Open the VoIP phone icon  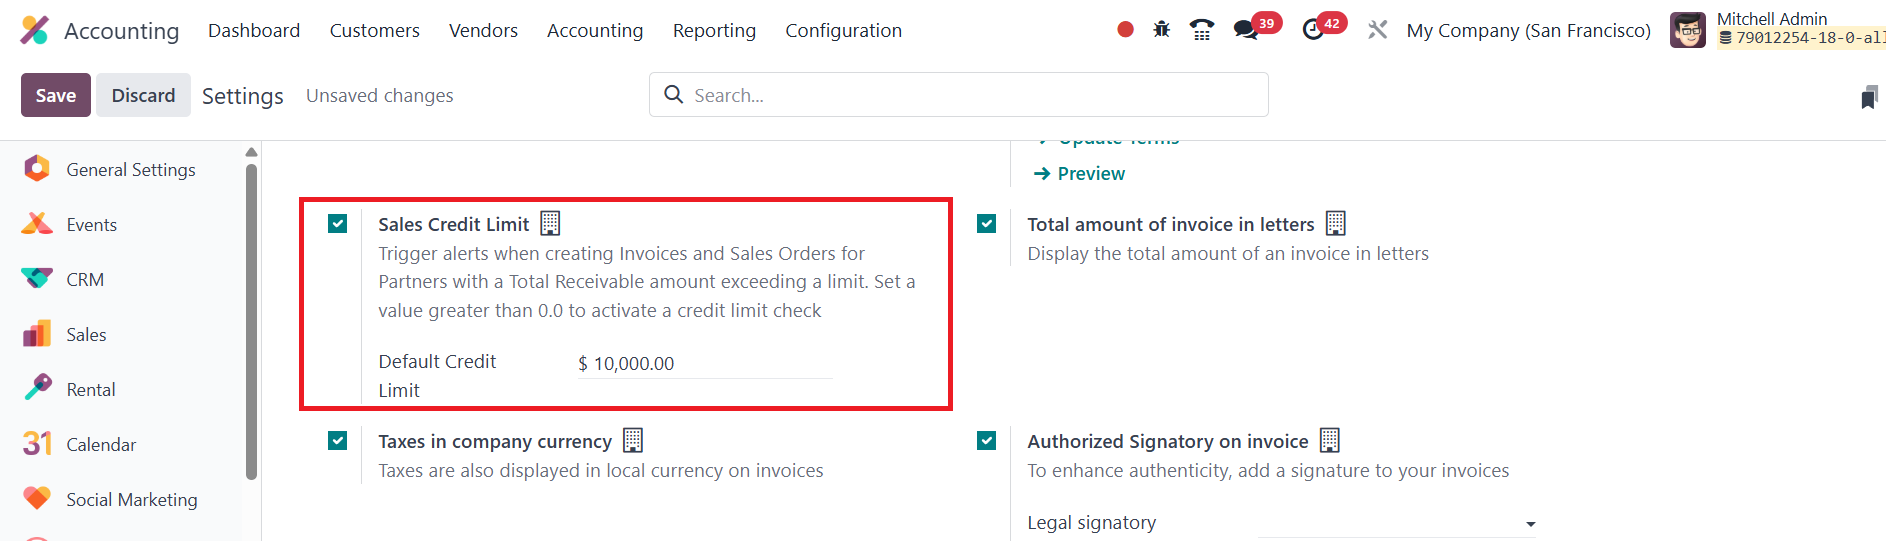(x=1201, y=30)
